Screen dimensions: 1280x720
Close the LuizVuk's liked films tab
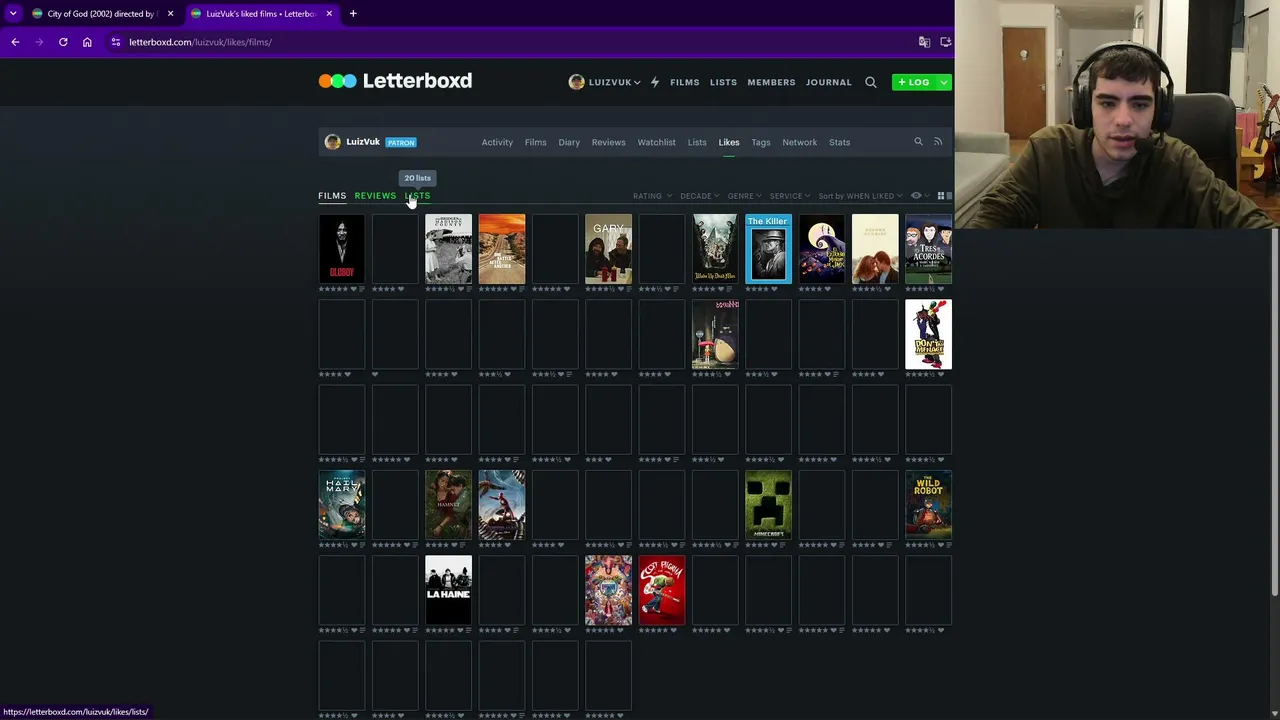[x=329, y=14]
